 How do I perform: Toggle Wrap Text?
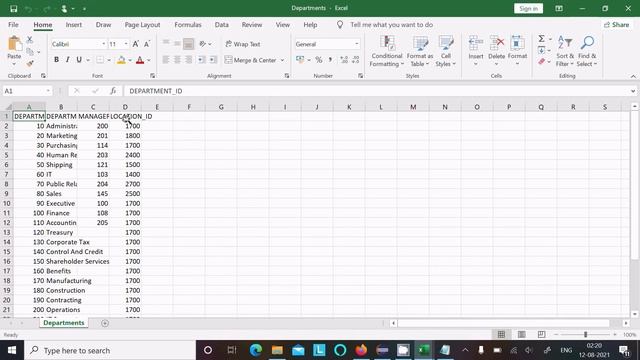pyautogui.click(x=243, y=44)
